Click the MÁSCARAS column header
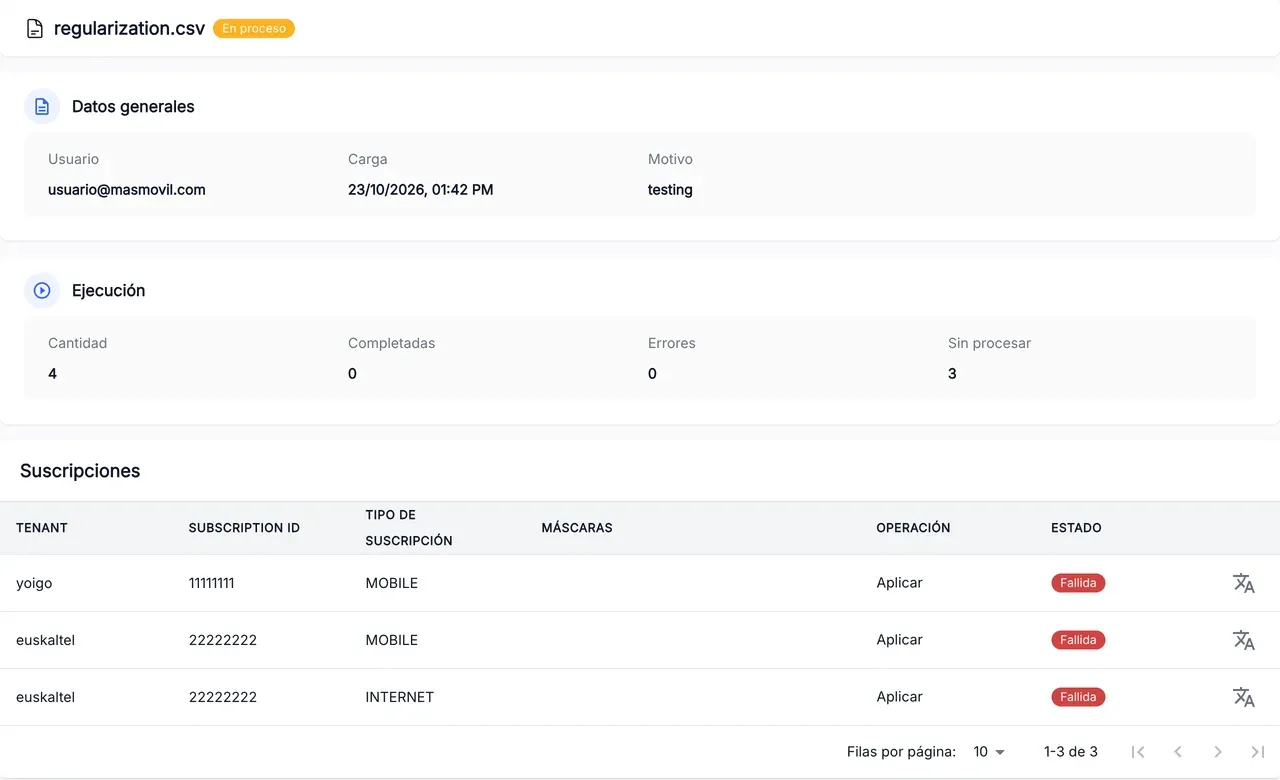The height and width of the screenshot is (780, 1280). [577, 528]
